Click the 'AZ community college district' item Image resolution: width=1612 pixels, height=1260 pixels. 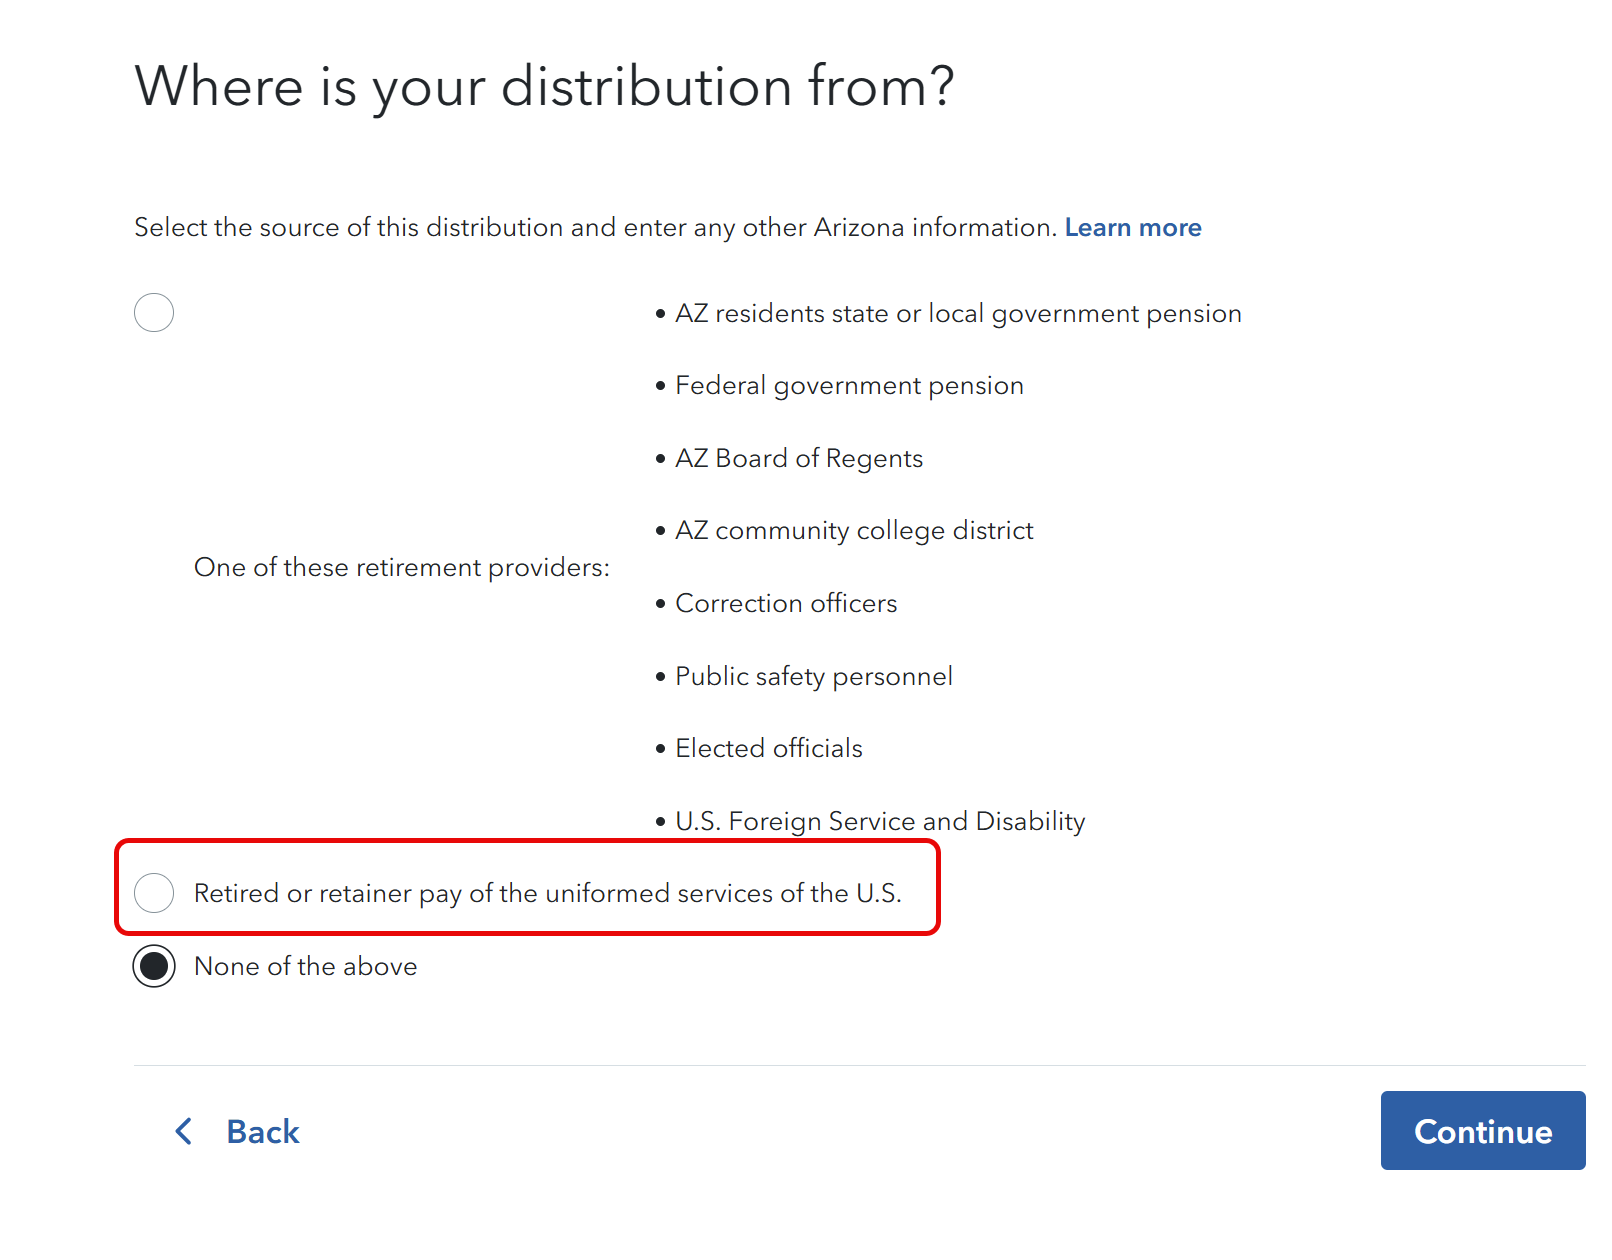coord(853,531)
